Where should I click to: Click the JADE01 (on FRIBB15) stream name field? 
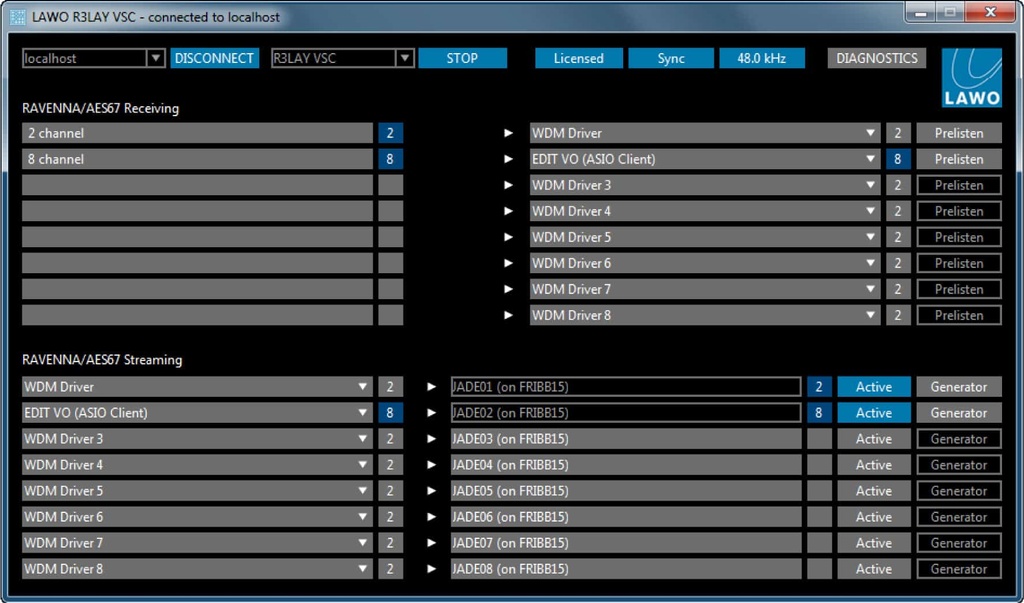tap(626, 387)
